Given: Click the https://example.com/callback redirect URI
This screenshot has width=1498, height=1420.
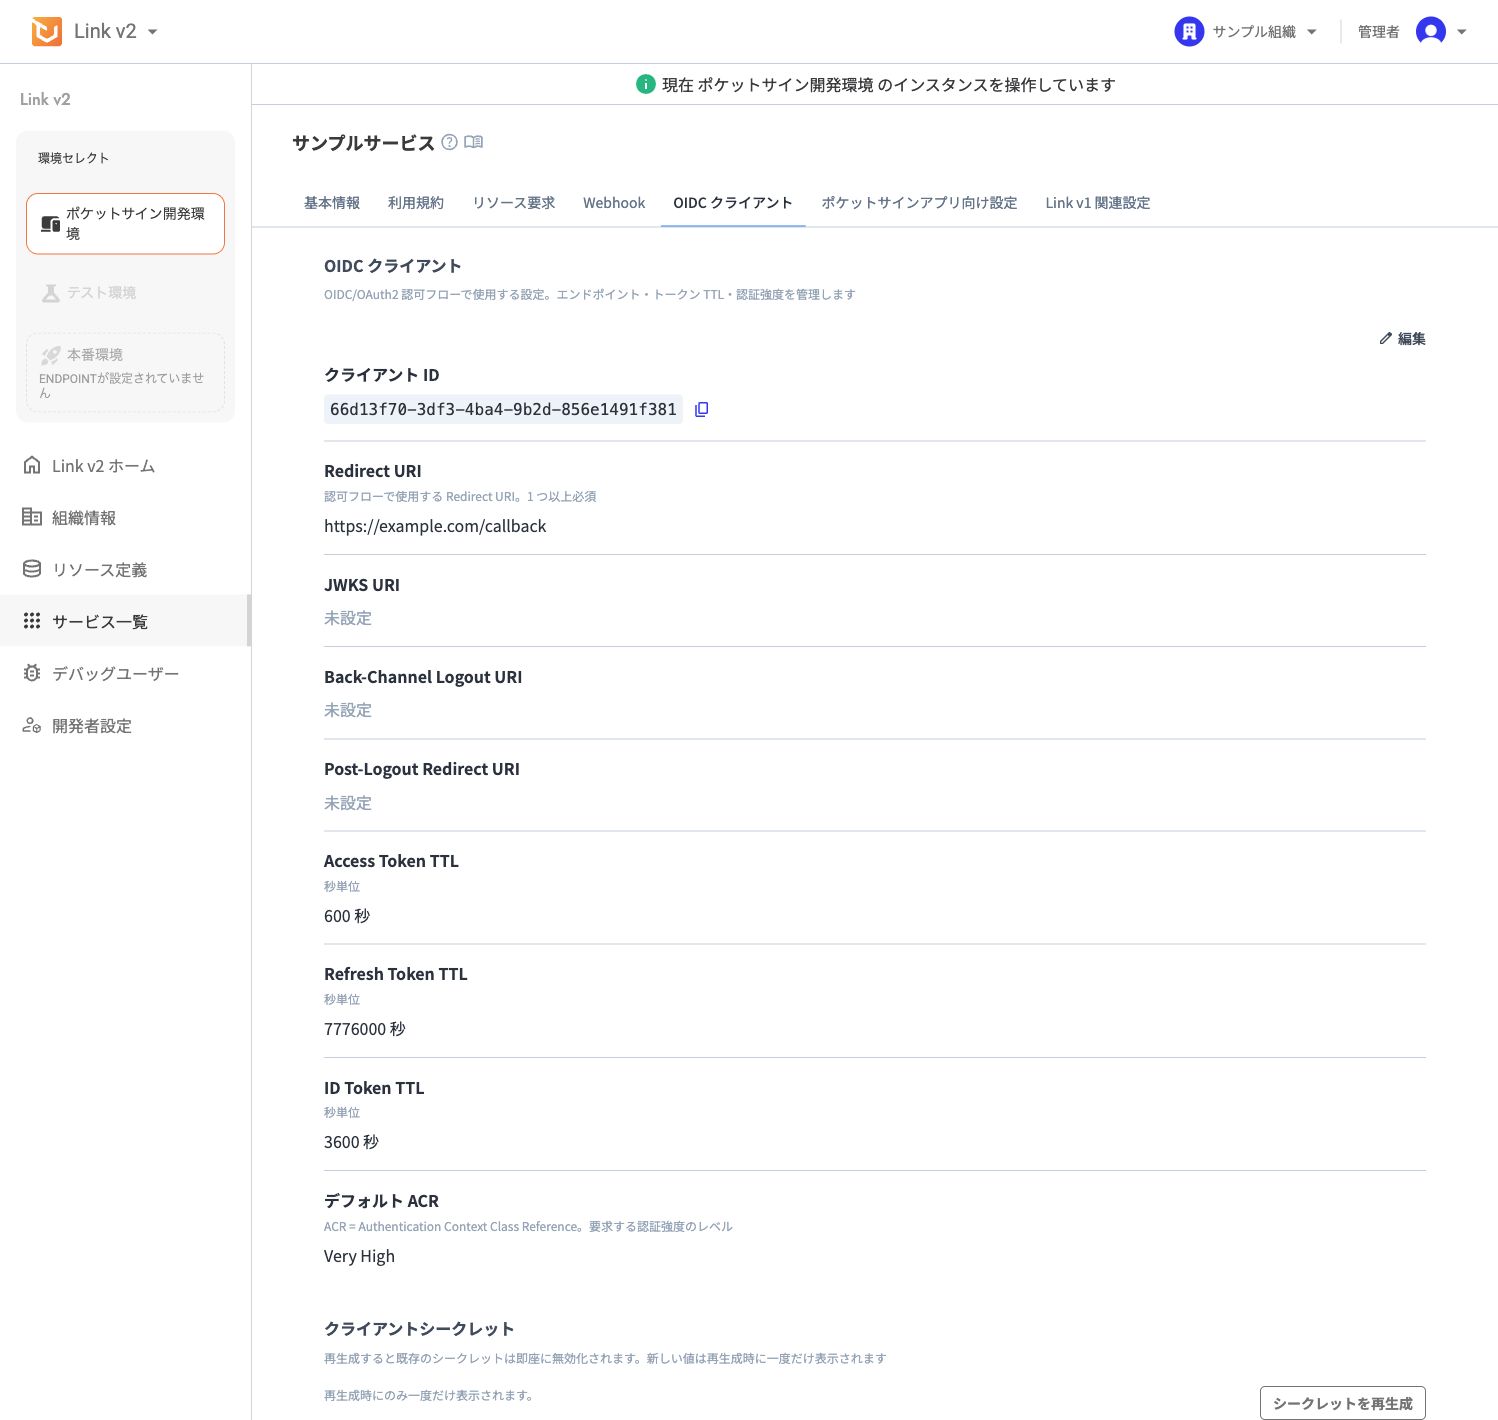Looking at the screenshot, I should (435, 526).
